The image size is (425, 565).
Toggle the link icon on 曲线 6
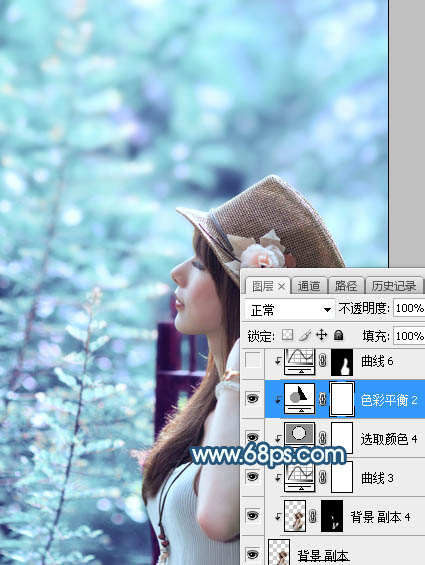323,361
